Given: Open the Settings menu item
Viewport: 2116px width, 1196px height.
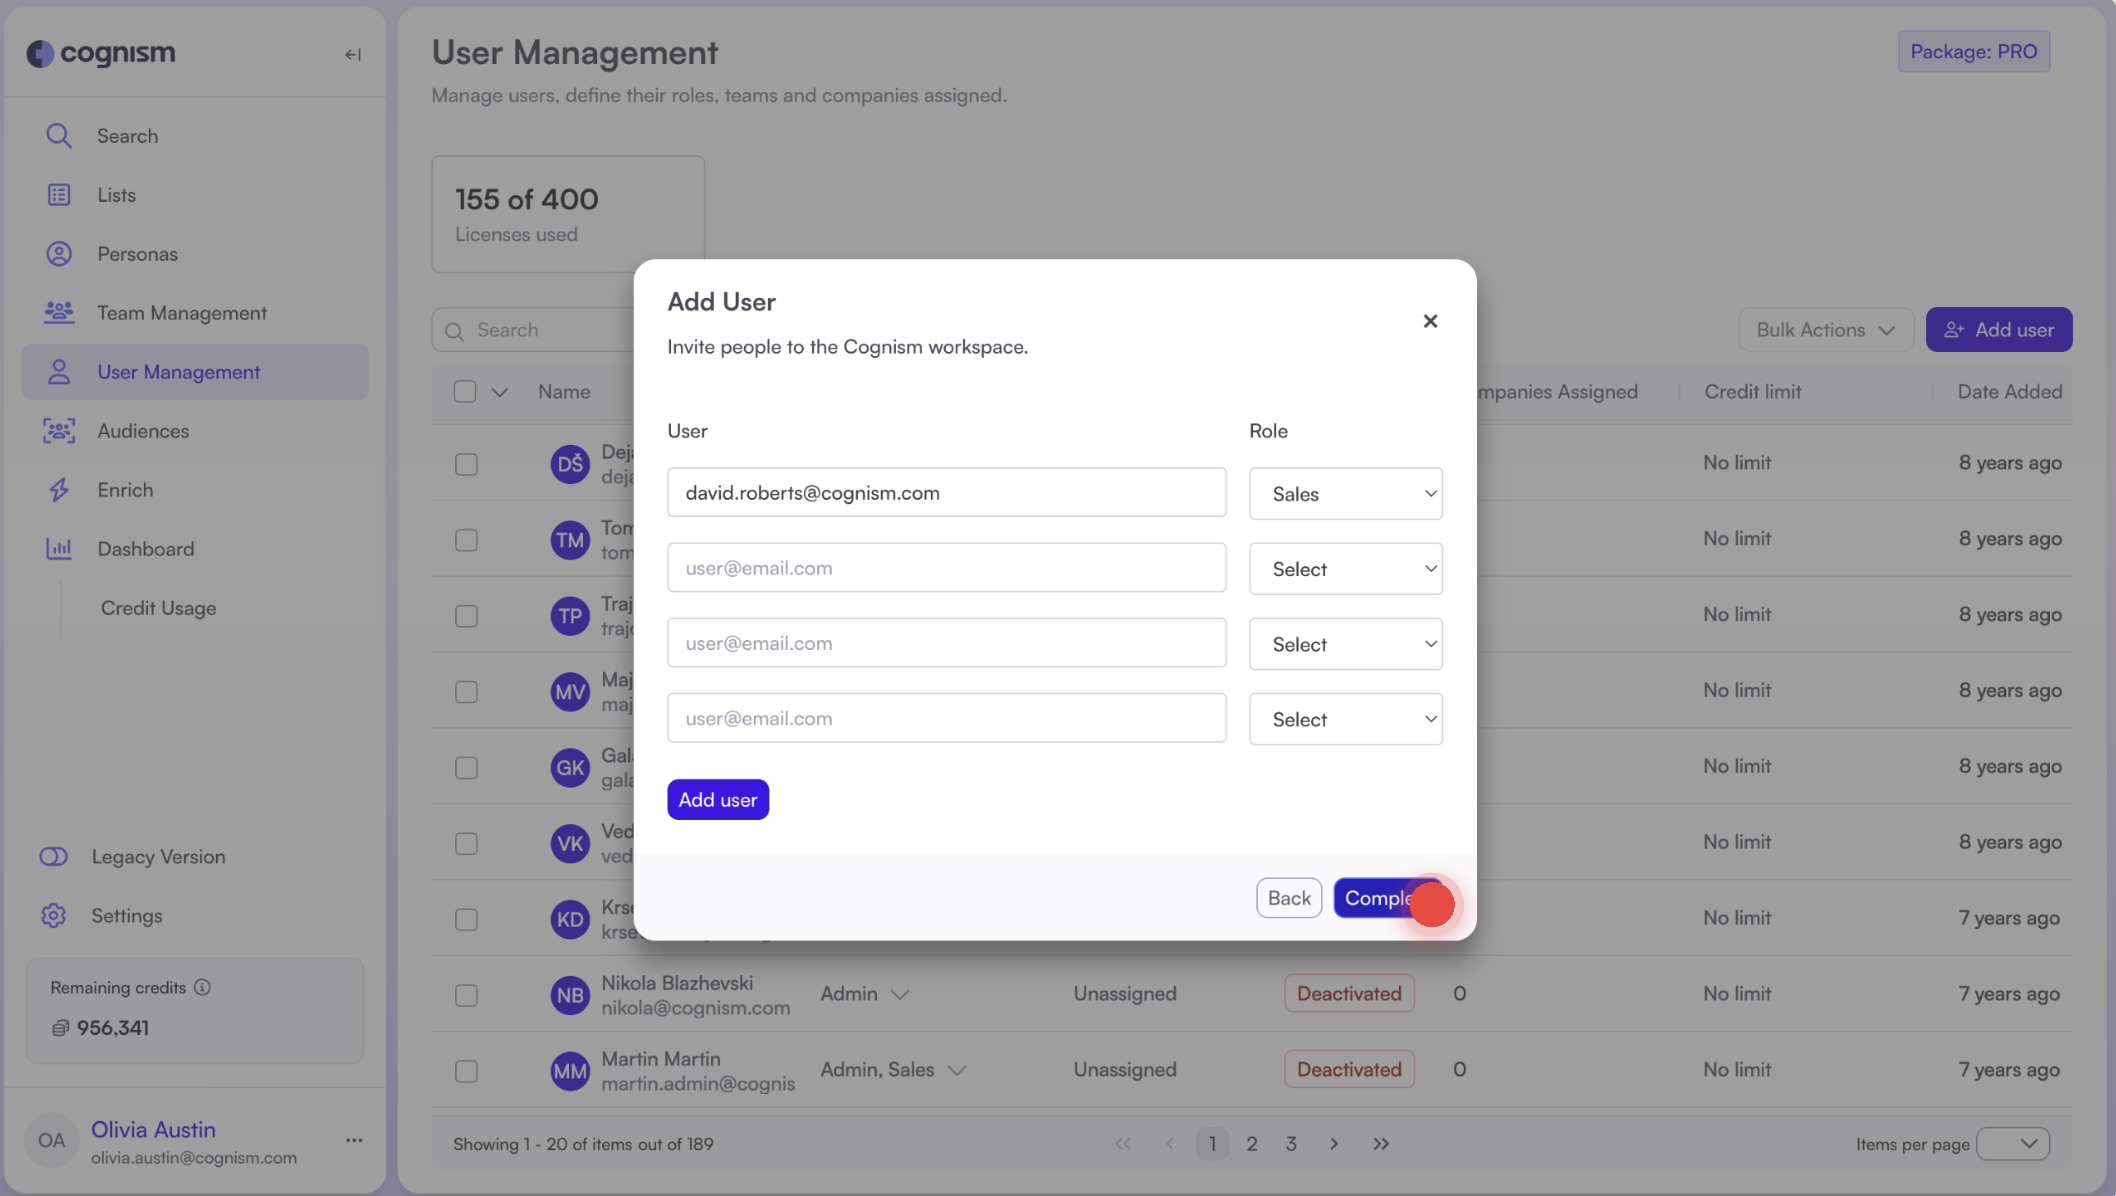Looking at the screenshot, I should (129, 915).
